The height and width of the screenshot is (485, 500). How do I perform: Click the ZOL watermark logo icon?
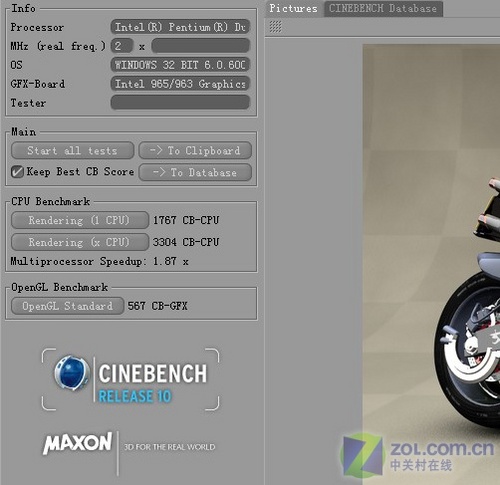click(362, 456)
